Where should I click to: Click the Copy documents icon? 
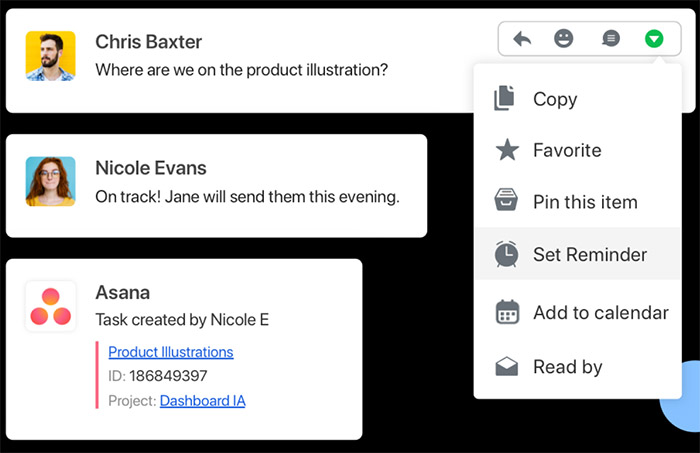(x=506, y=98)
